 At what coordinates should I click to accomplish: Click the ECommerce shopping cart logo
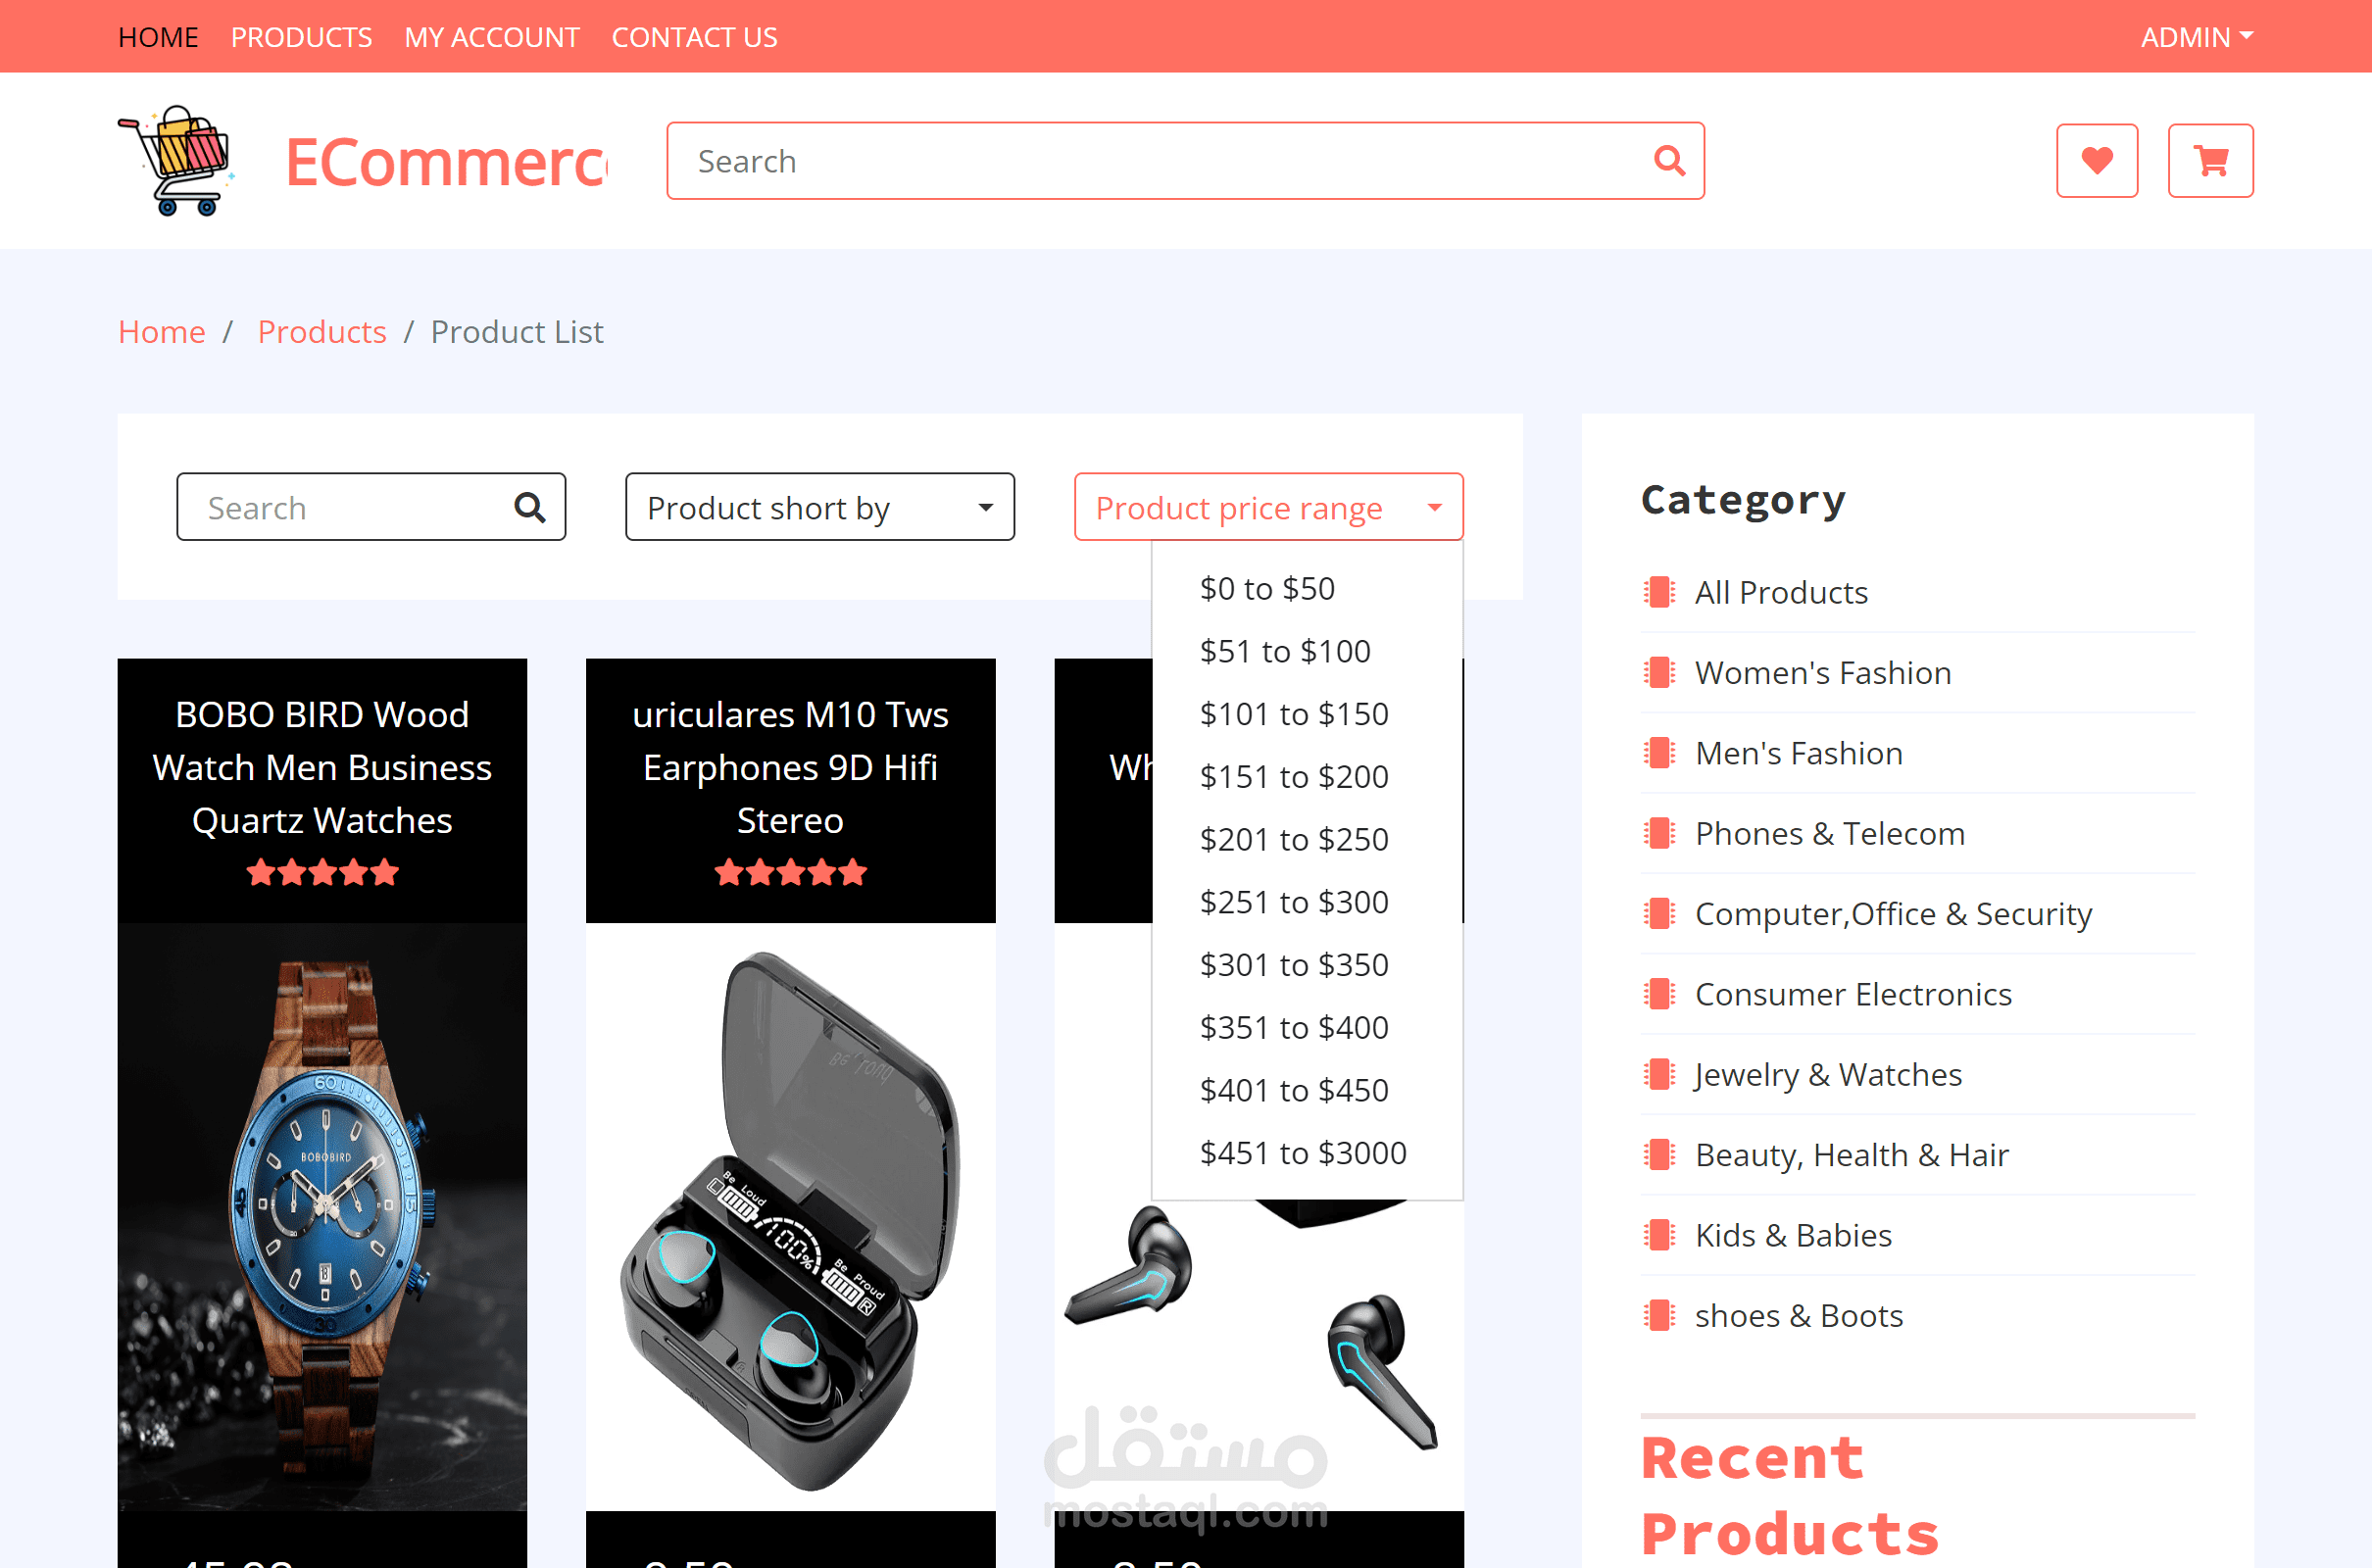pyautogui.click(x=178, y=160)
